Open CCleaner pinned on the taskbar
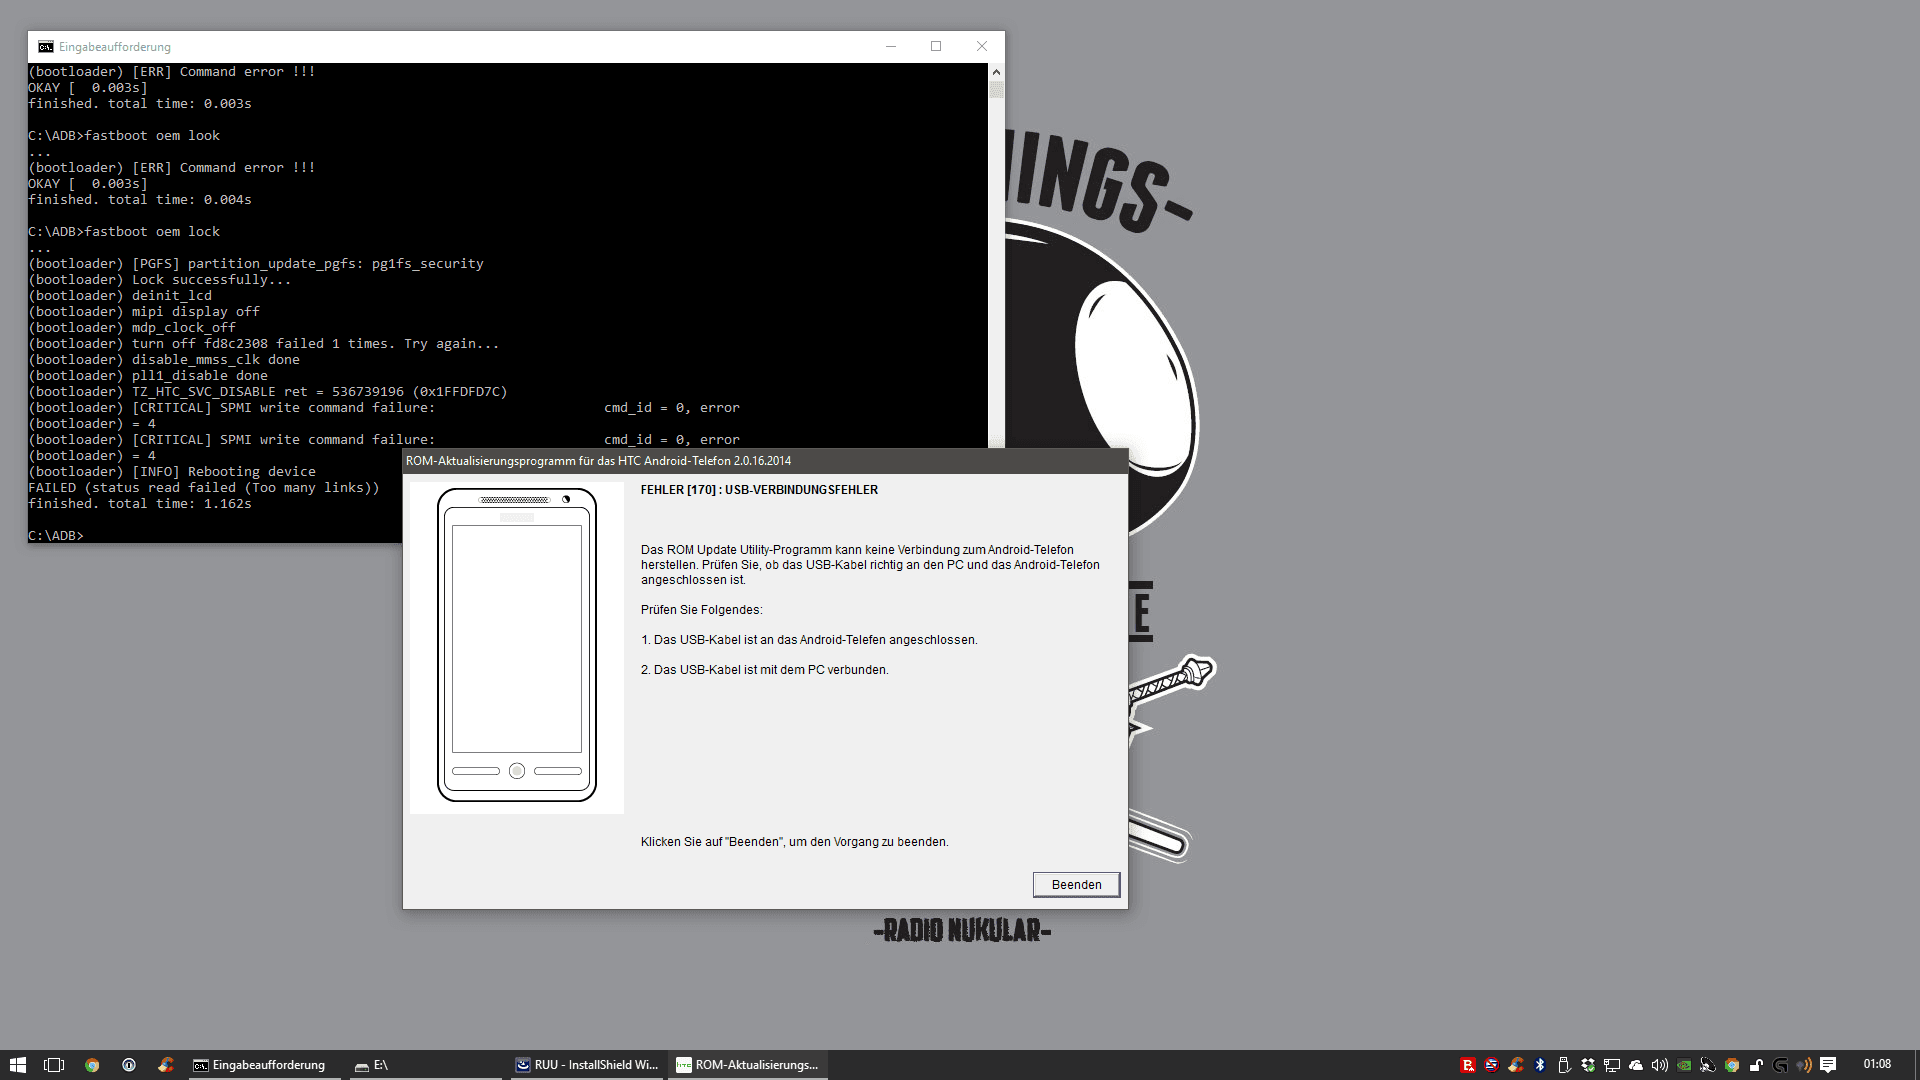This screenshot has width=1920, height=1080. [166, 1065]
